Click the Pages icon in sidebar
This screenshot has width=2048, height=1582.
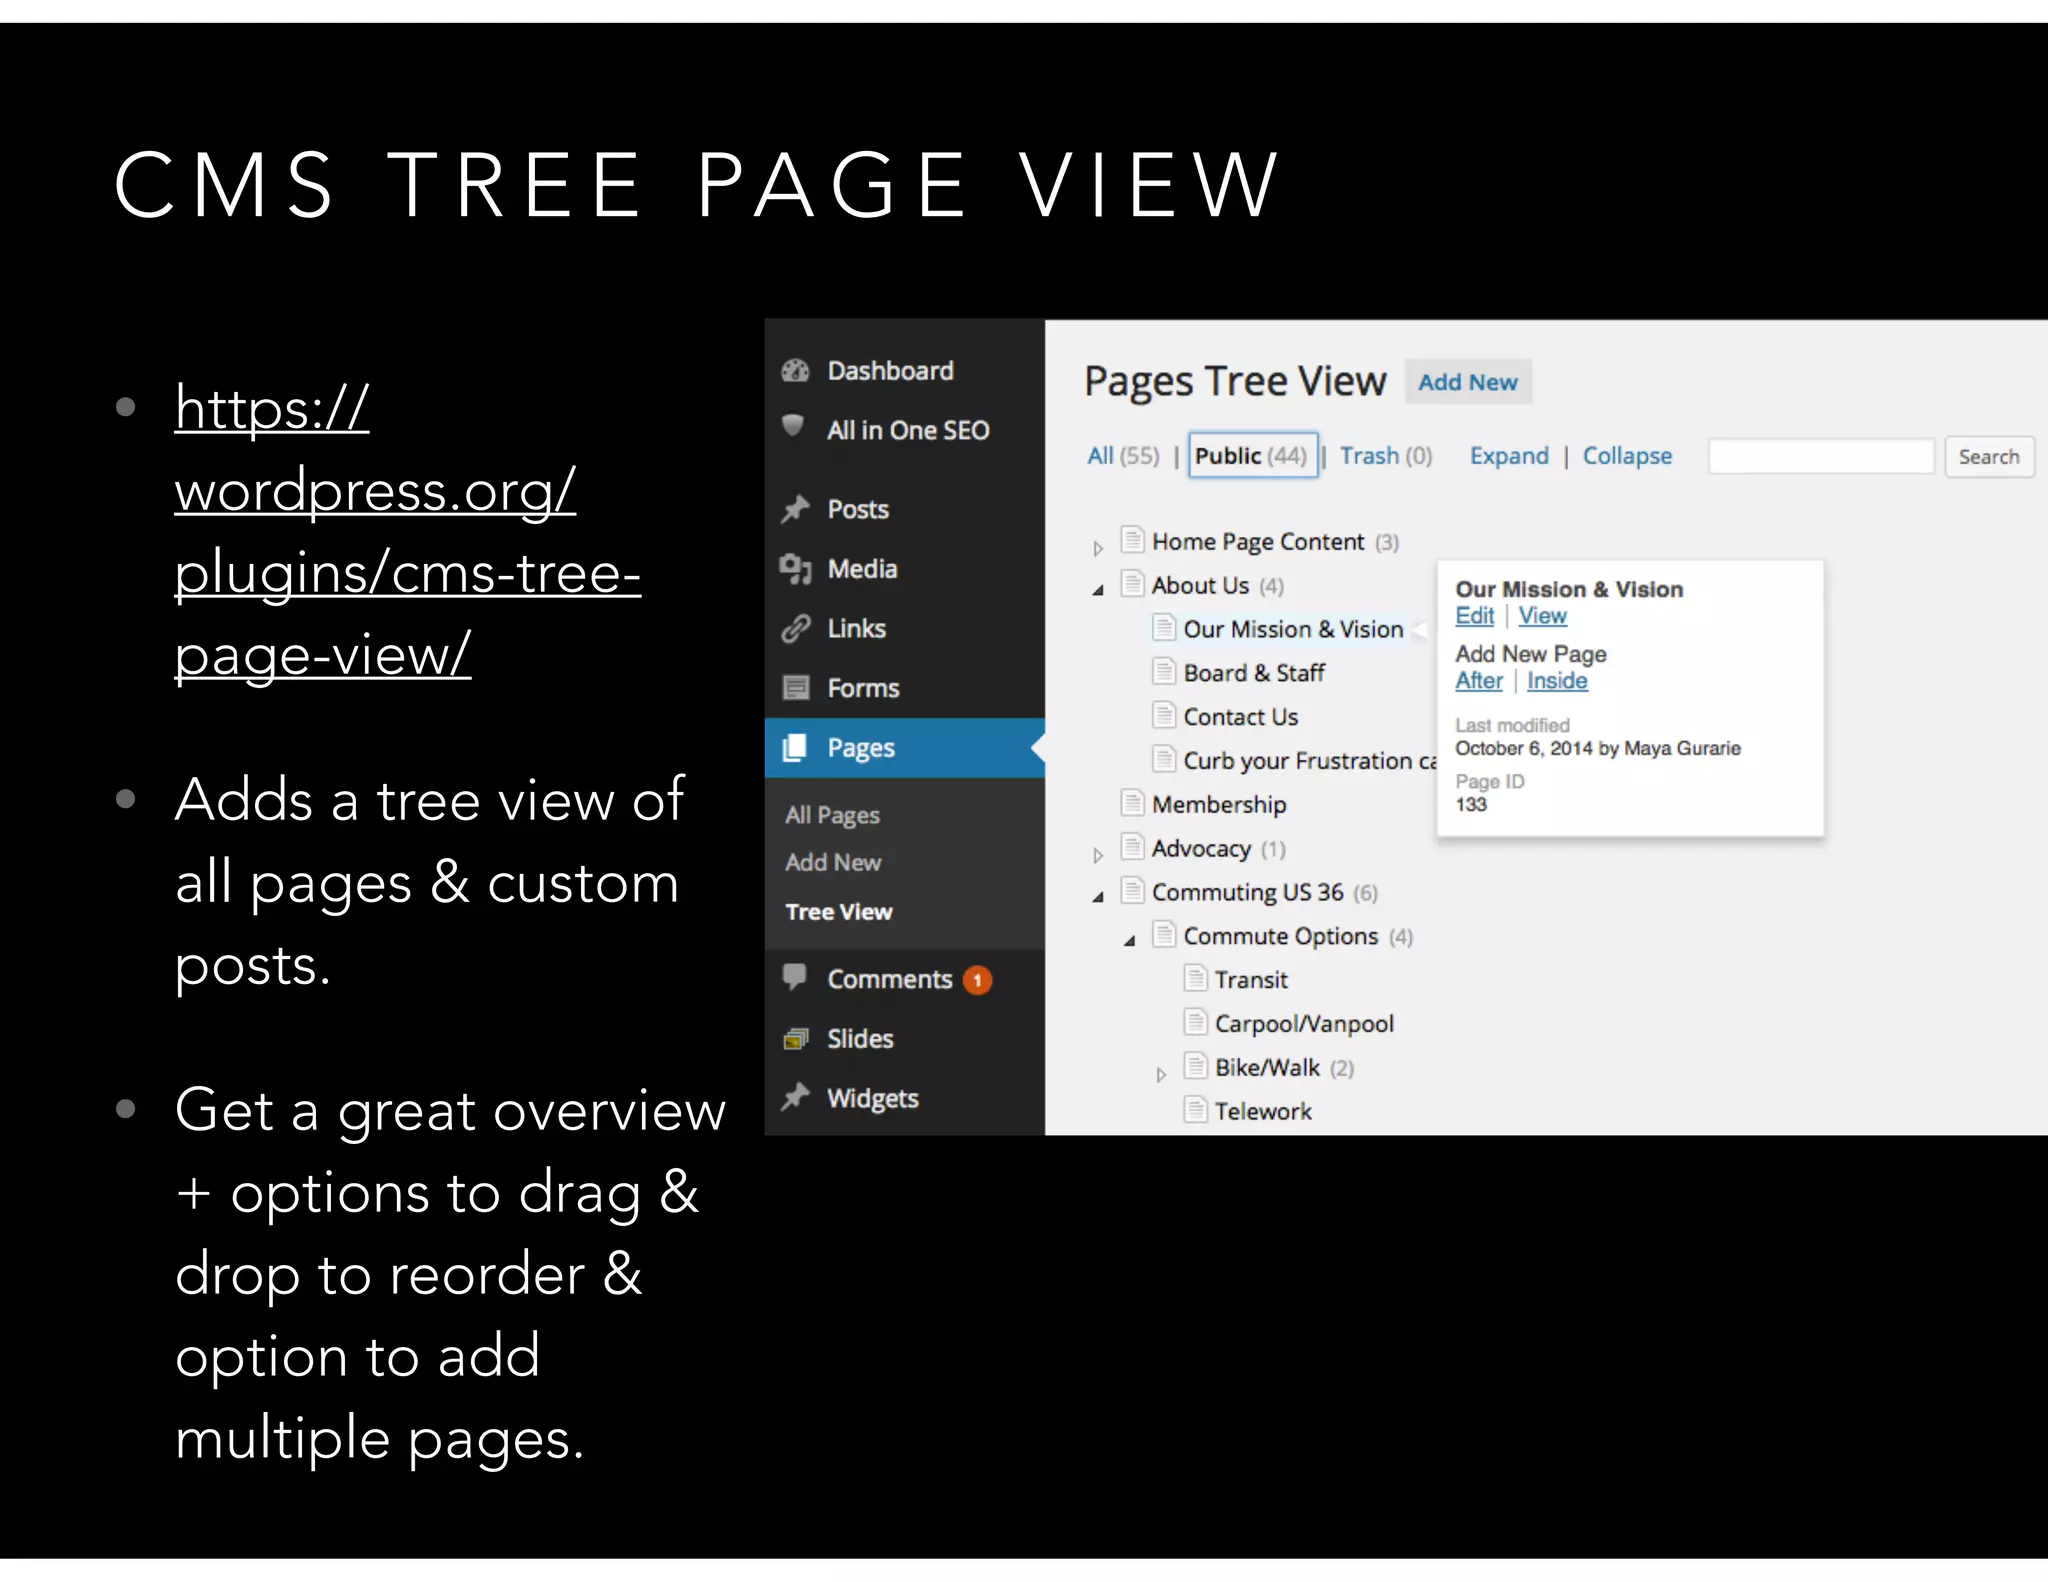794,748
